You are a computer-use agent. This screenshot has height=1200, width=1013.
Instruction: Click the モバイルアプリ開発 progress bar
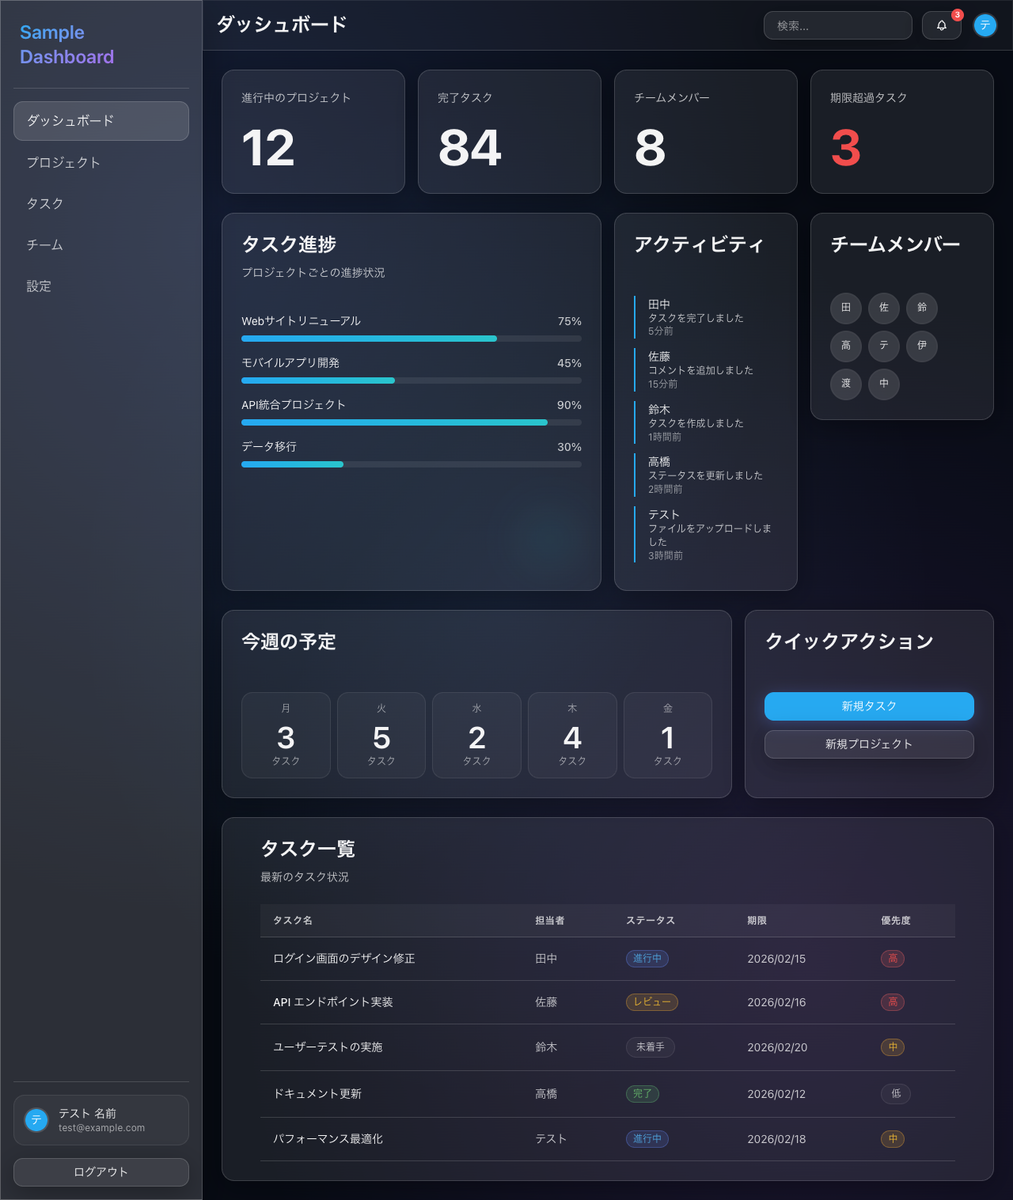click(x=411, y=381)
